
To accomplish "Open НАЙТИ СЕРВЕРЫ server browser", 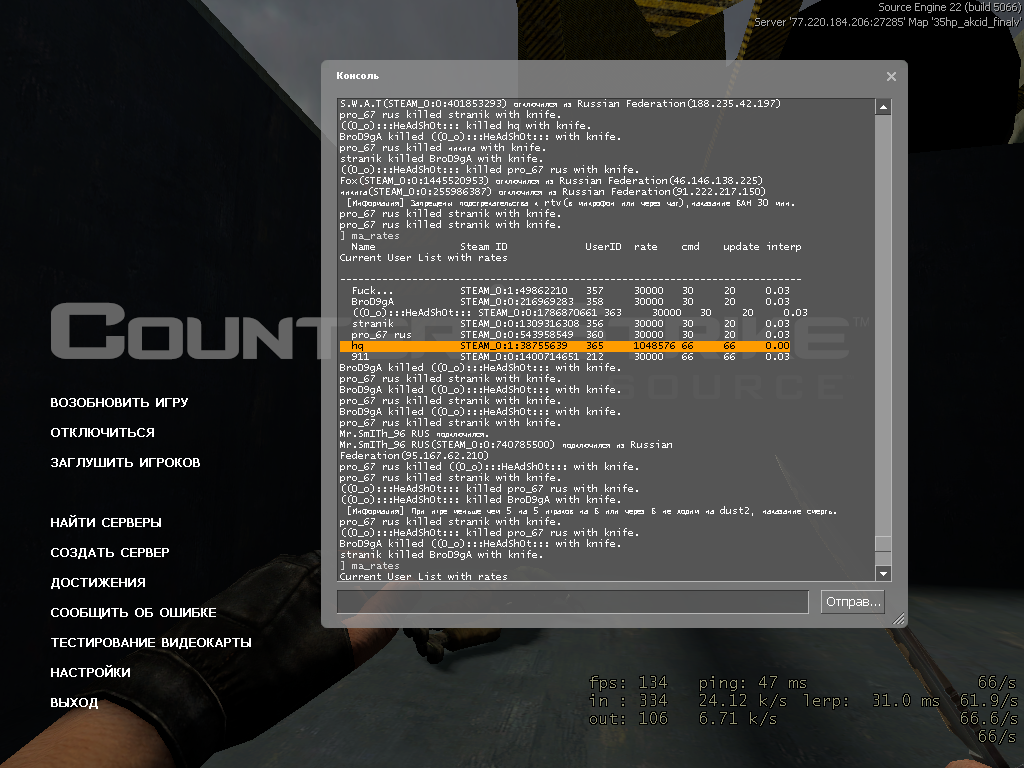I will tap(106, 522).
